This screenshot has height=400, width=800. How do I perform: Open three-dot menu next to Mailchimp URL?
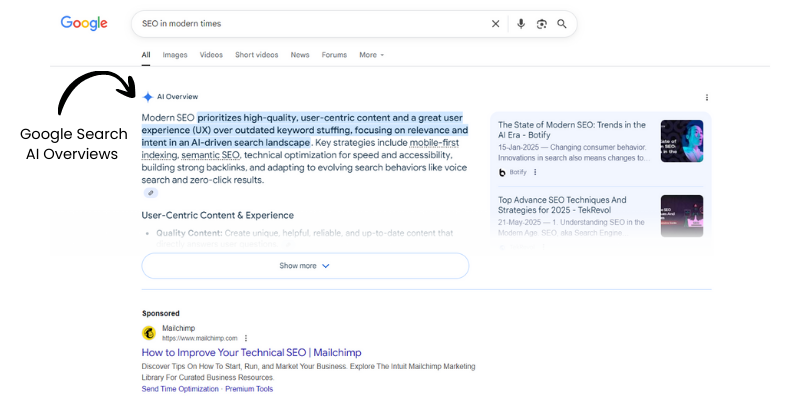coord(245,338)
